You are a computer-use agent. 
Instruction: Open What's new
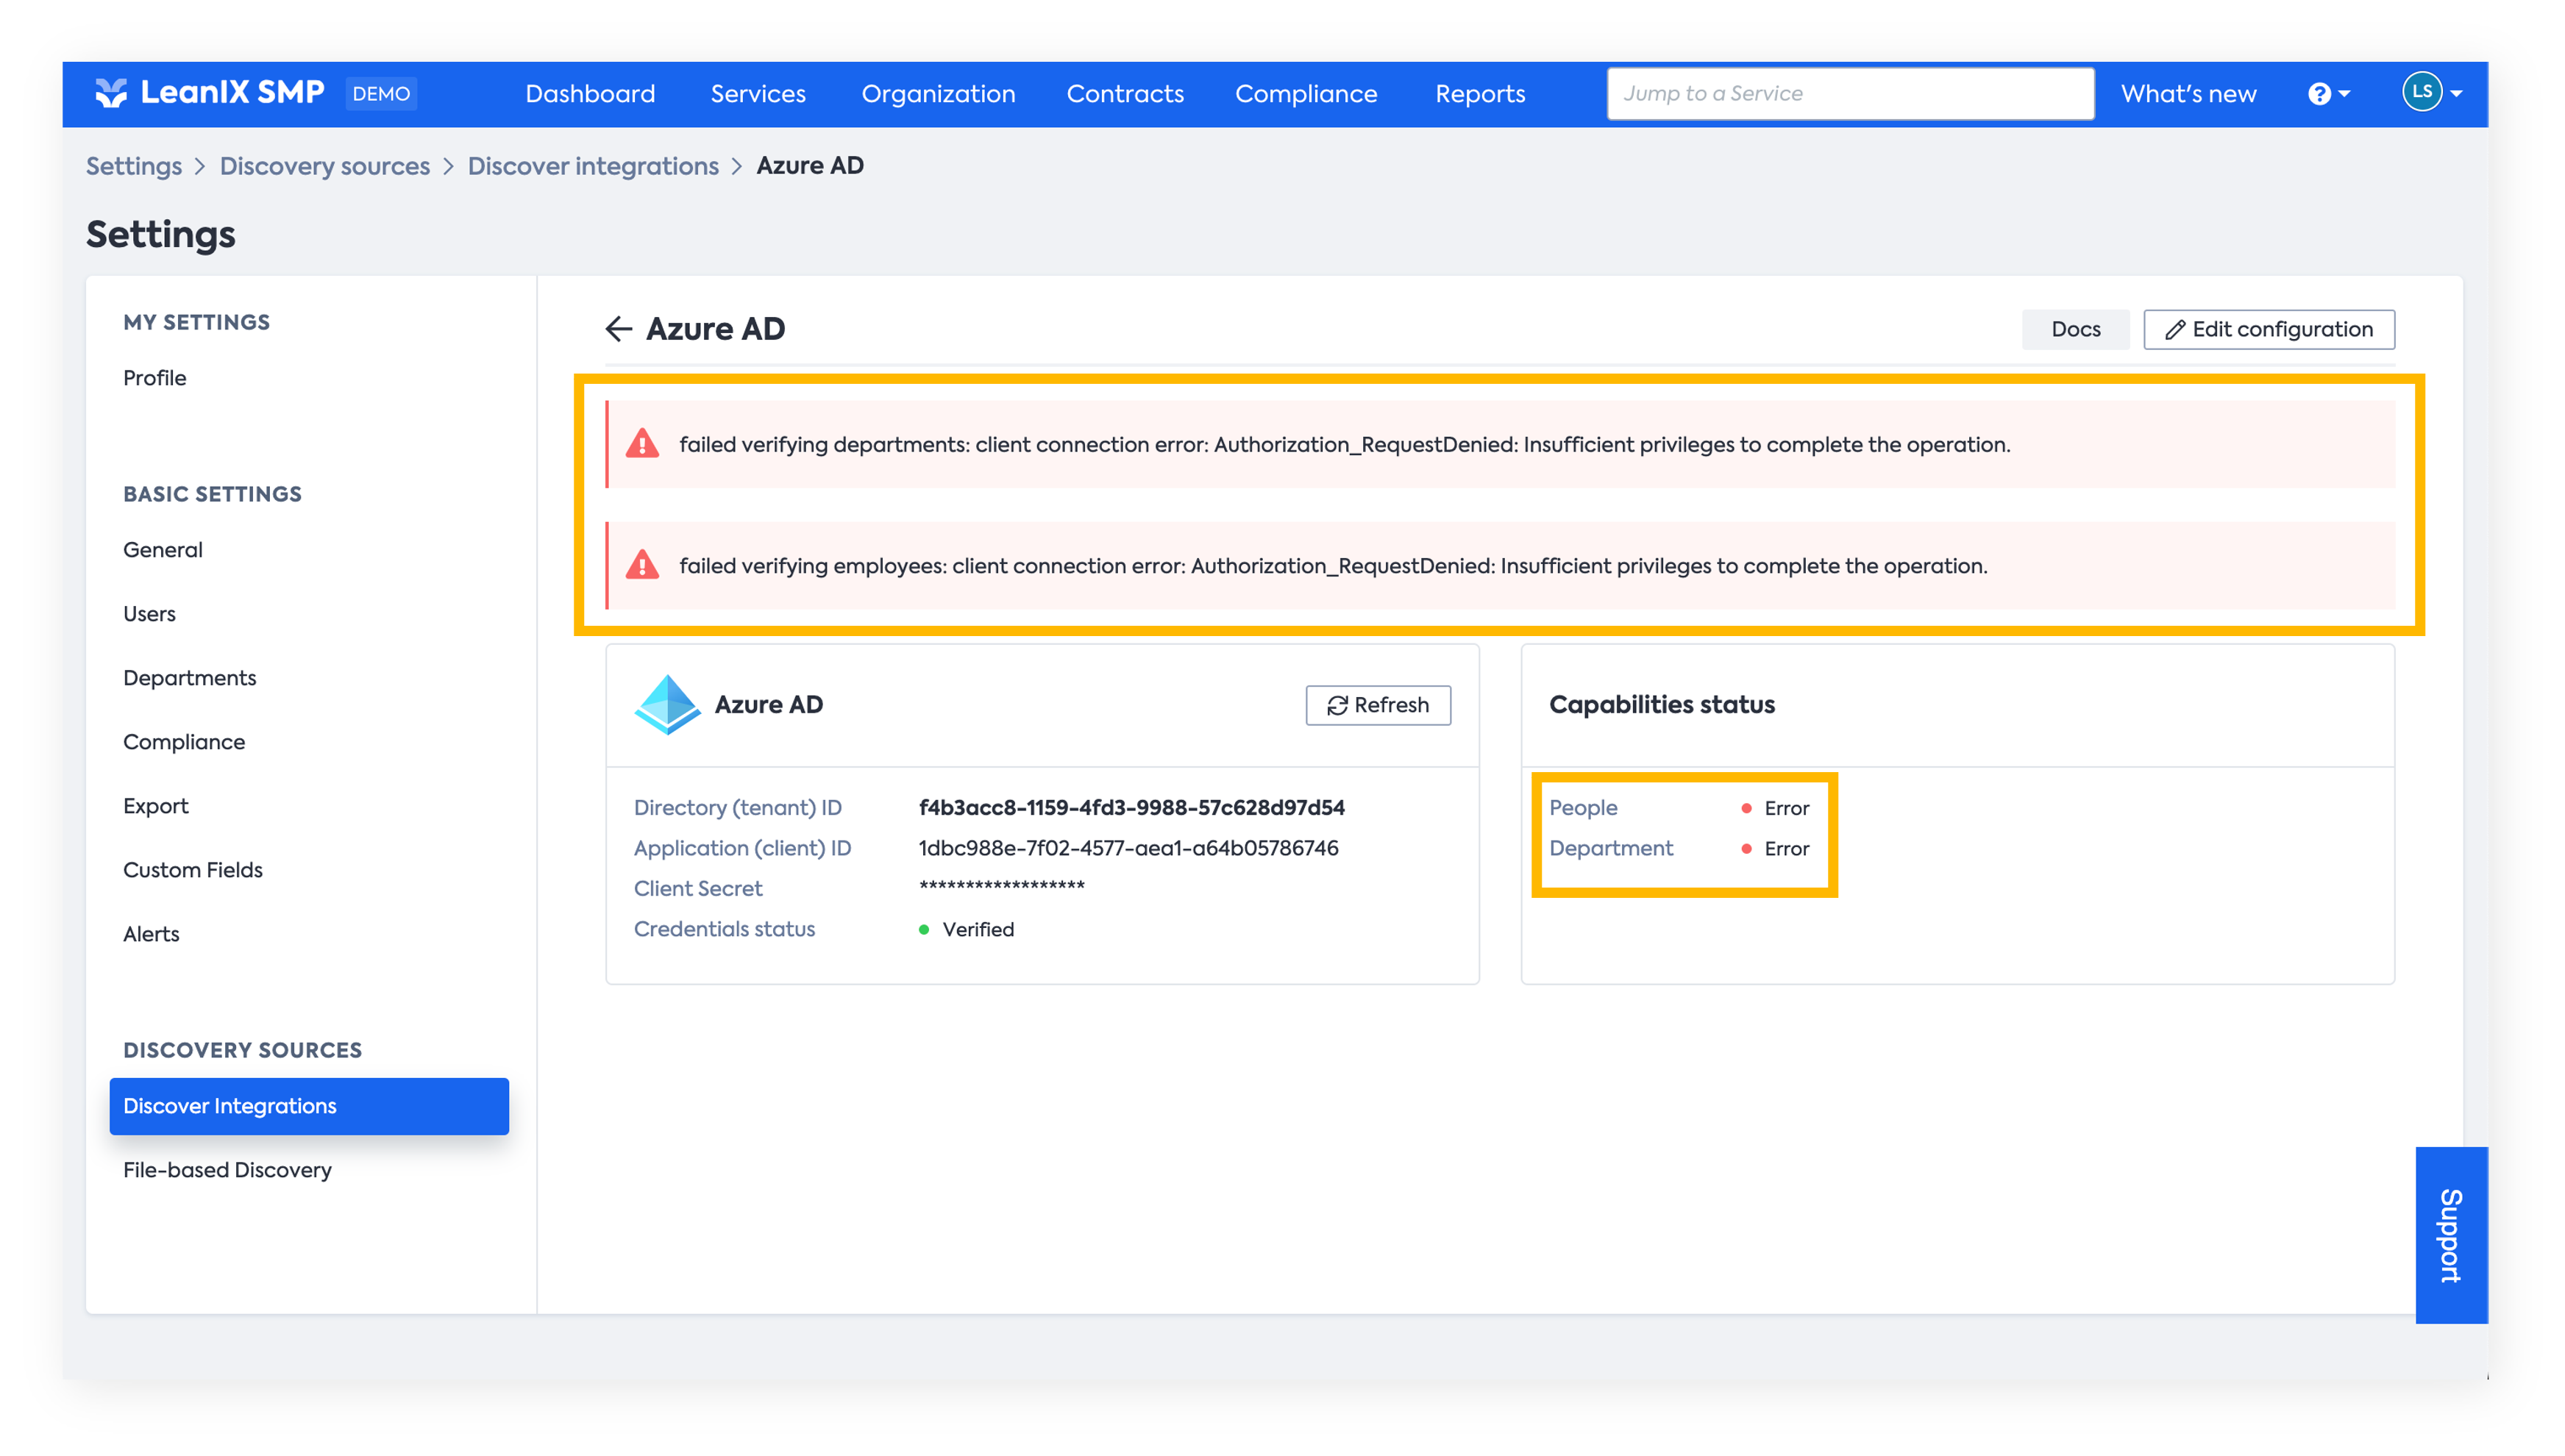click(2188, 94)
